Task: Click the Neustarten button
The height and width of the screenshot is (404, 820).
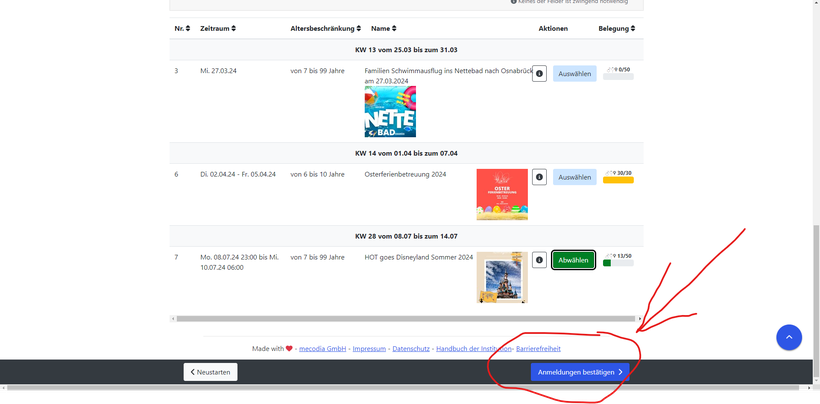Action: 210,372
